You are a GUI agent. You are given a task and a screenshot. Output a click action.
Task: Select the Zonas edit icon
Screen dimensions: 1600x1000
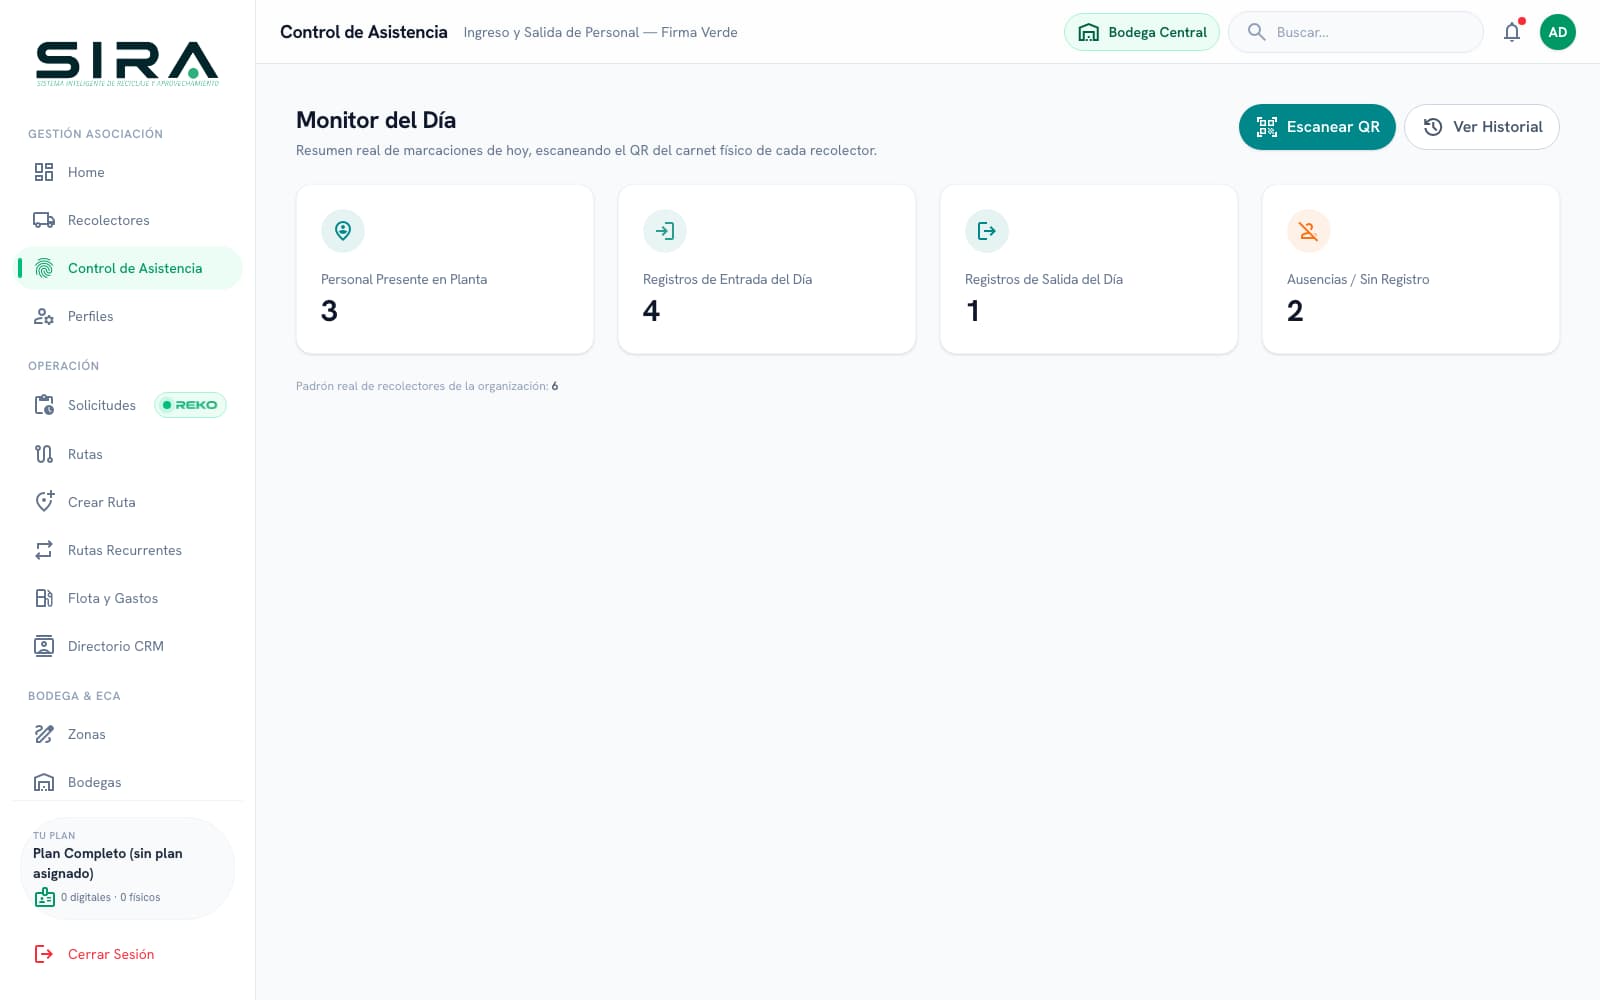44,734
